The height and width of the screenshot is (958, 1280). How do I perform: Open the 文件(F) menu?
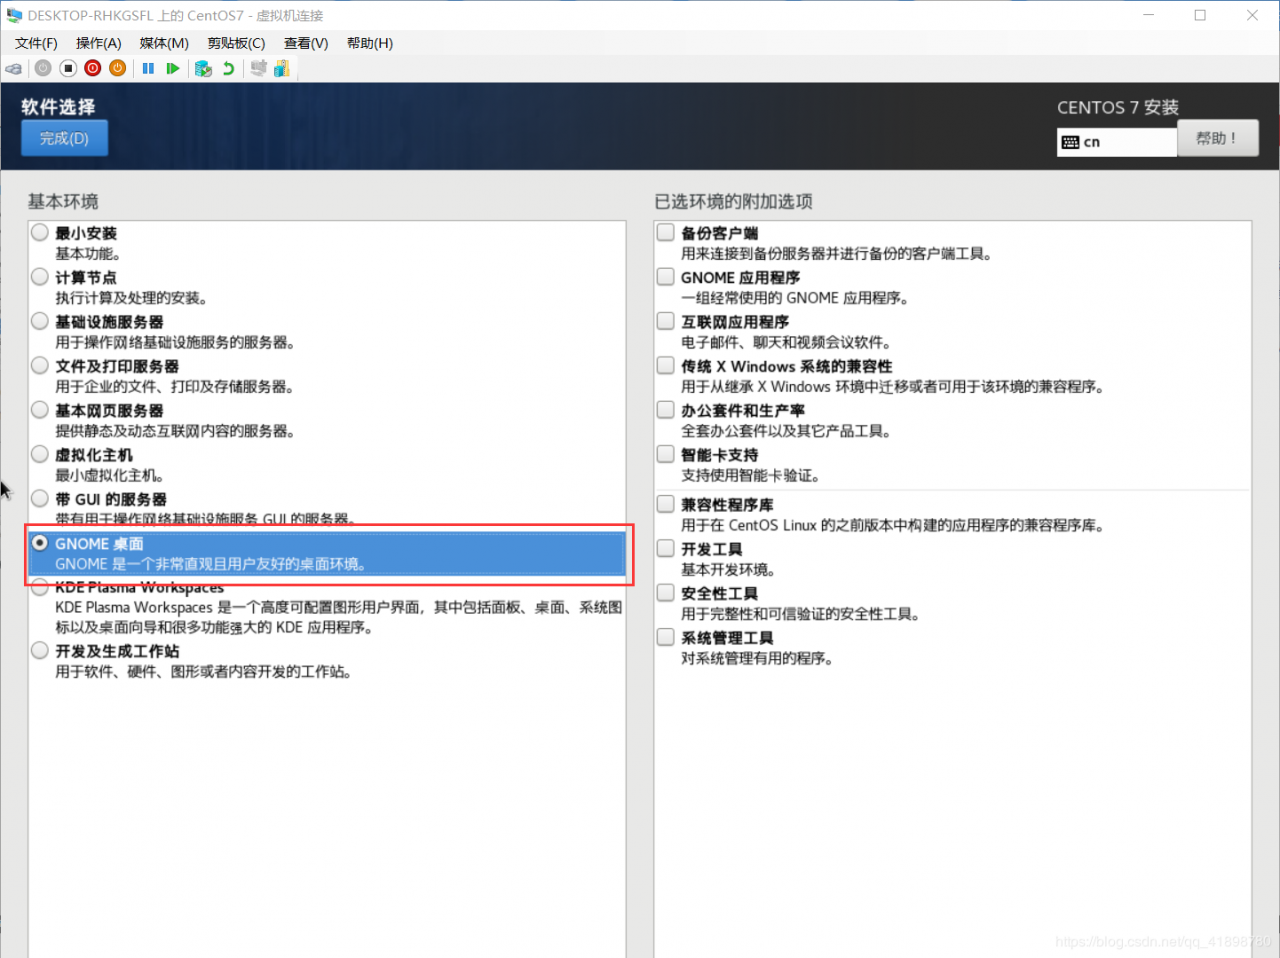tap(36, 43)
